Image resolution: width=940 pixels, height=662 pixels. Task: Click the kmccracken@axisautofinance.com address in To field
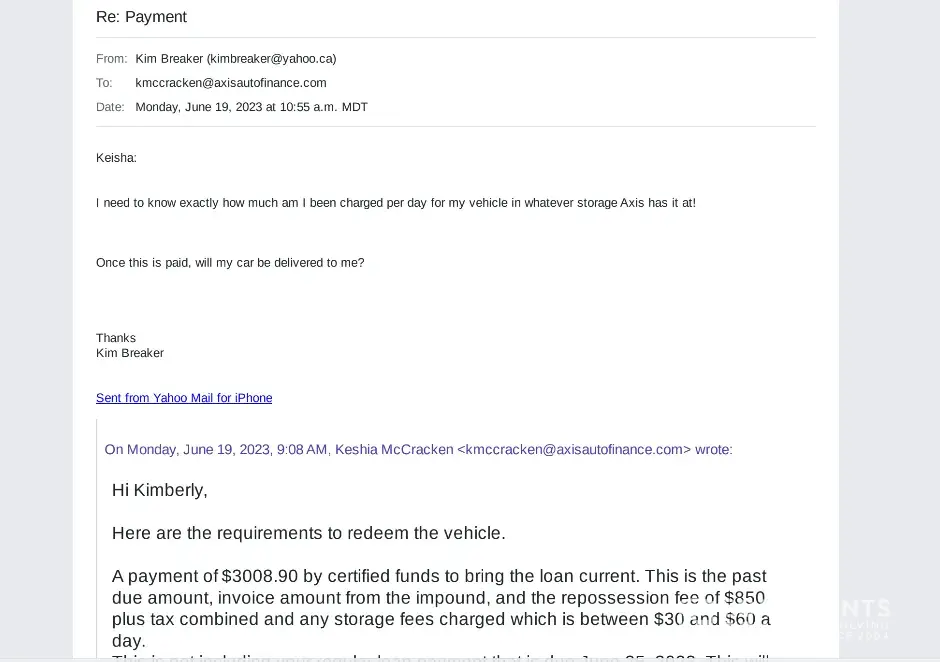click(x=231, y=83)
